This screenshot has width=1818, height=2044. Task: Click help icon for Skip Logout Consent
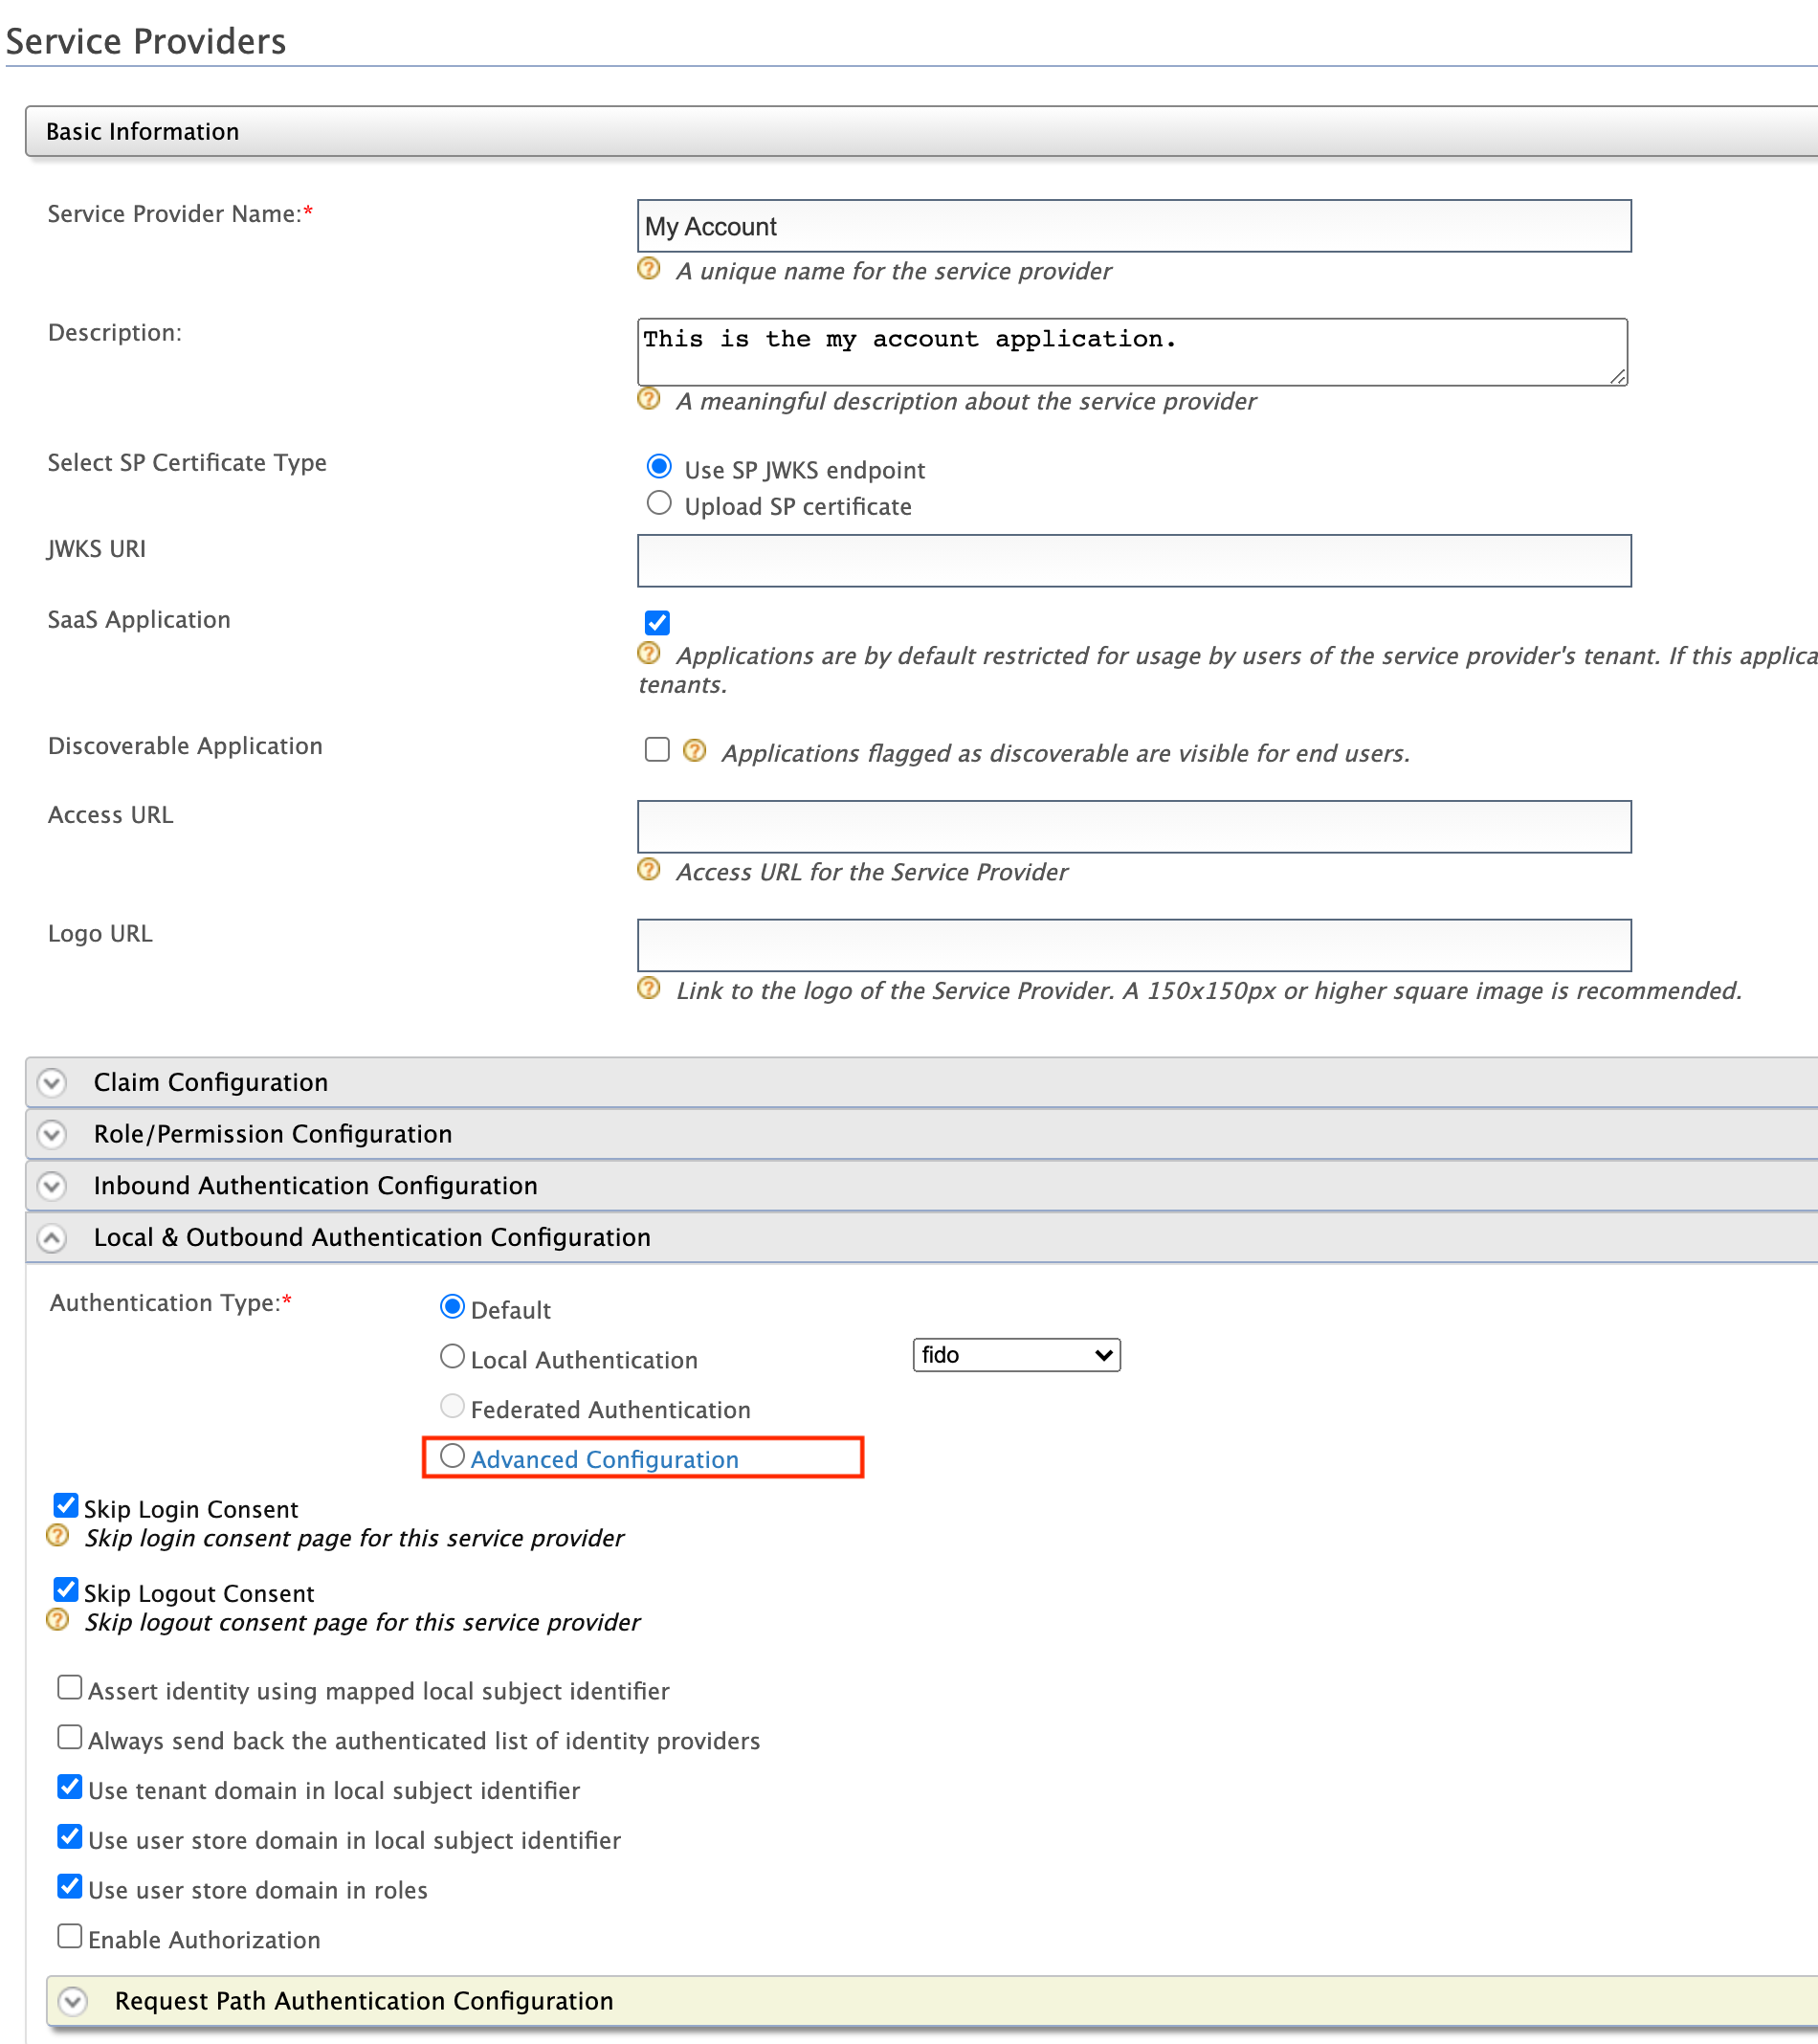point(58,1620)
